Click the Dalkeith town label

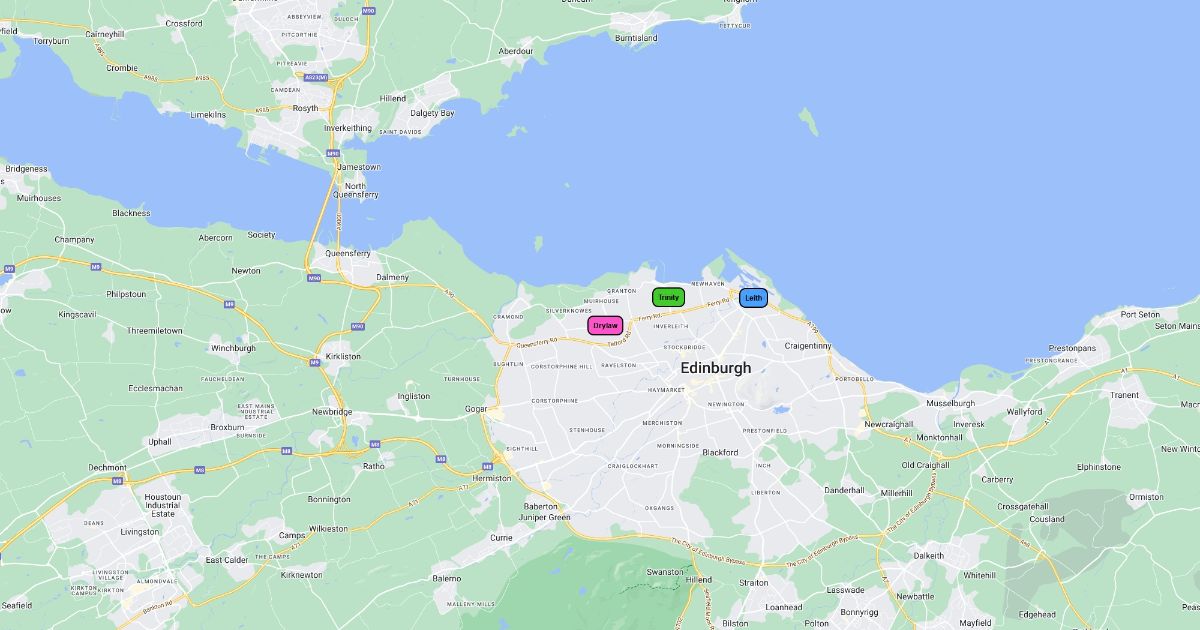928,555
